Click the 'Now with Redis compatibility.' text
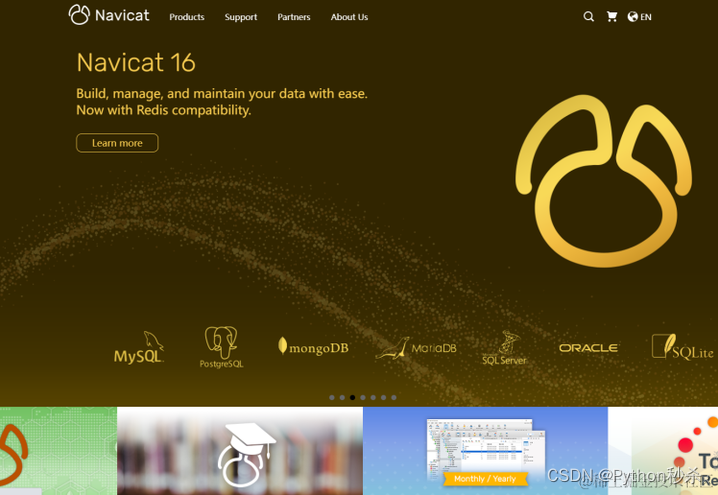 pyautogui.click(x=163, y=110)
